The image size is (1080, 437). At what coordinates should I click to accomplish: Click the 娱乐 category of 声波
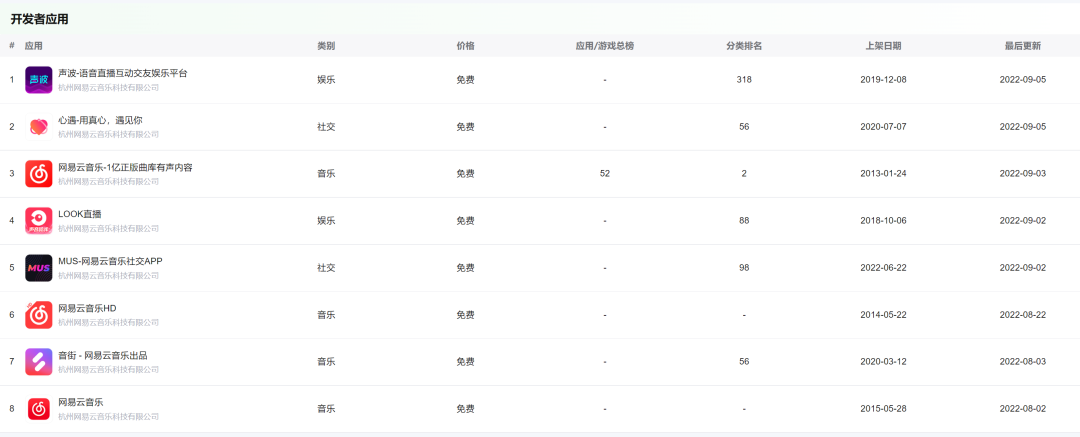click(326, 80)
